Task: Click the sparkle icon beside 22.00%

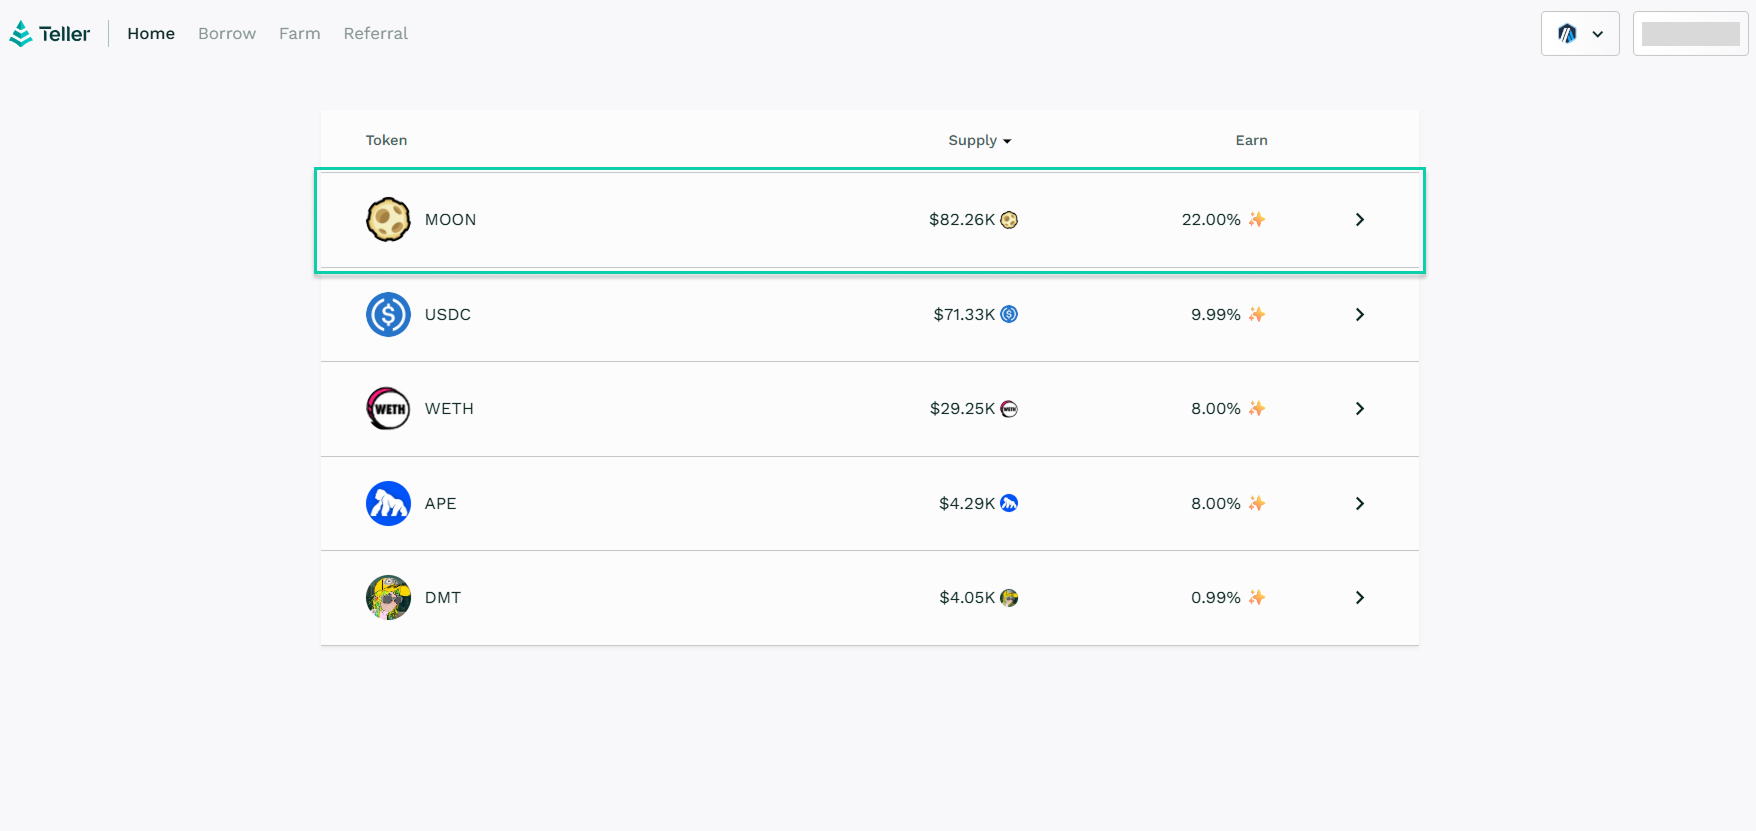Action: [1257, 220]
